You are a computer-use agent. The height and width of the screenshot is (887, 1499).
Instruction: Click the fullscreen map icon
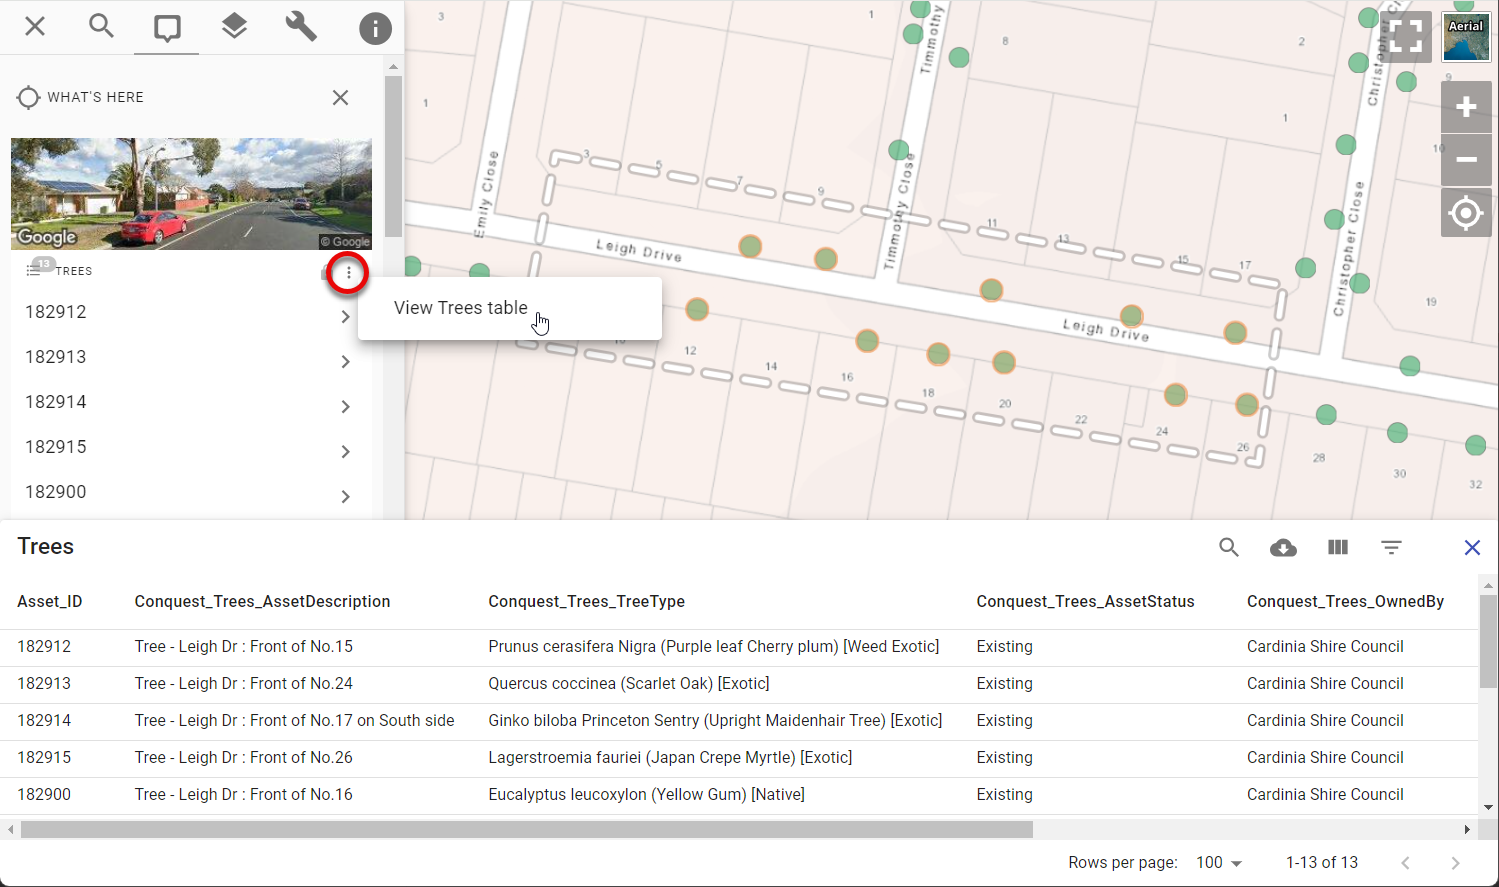pos(1405,37)
